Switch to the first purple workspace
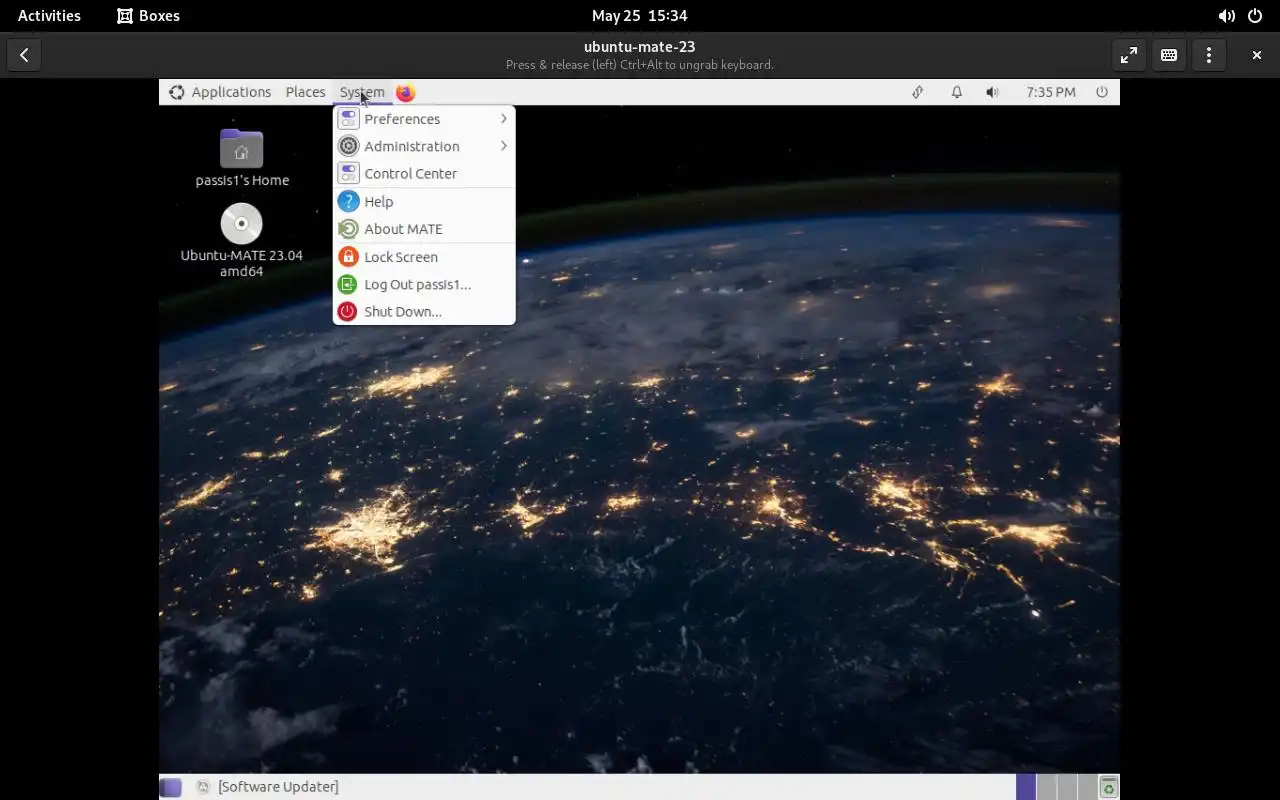The width and height of the screenshot is (1280, 800). point(1026,787)
